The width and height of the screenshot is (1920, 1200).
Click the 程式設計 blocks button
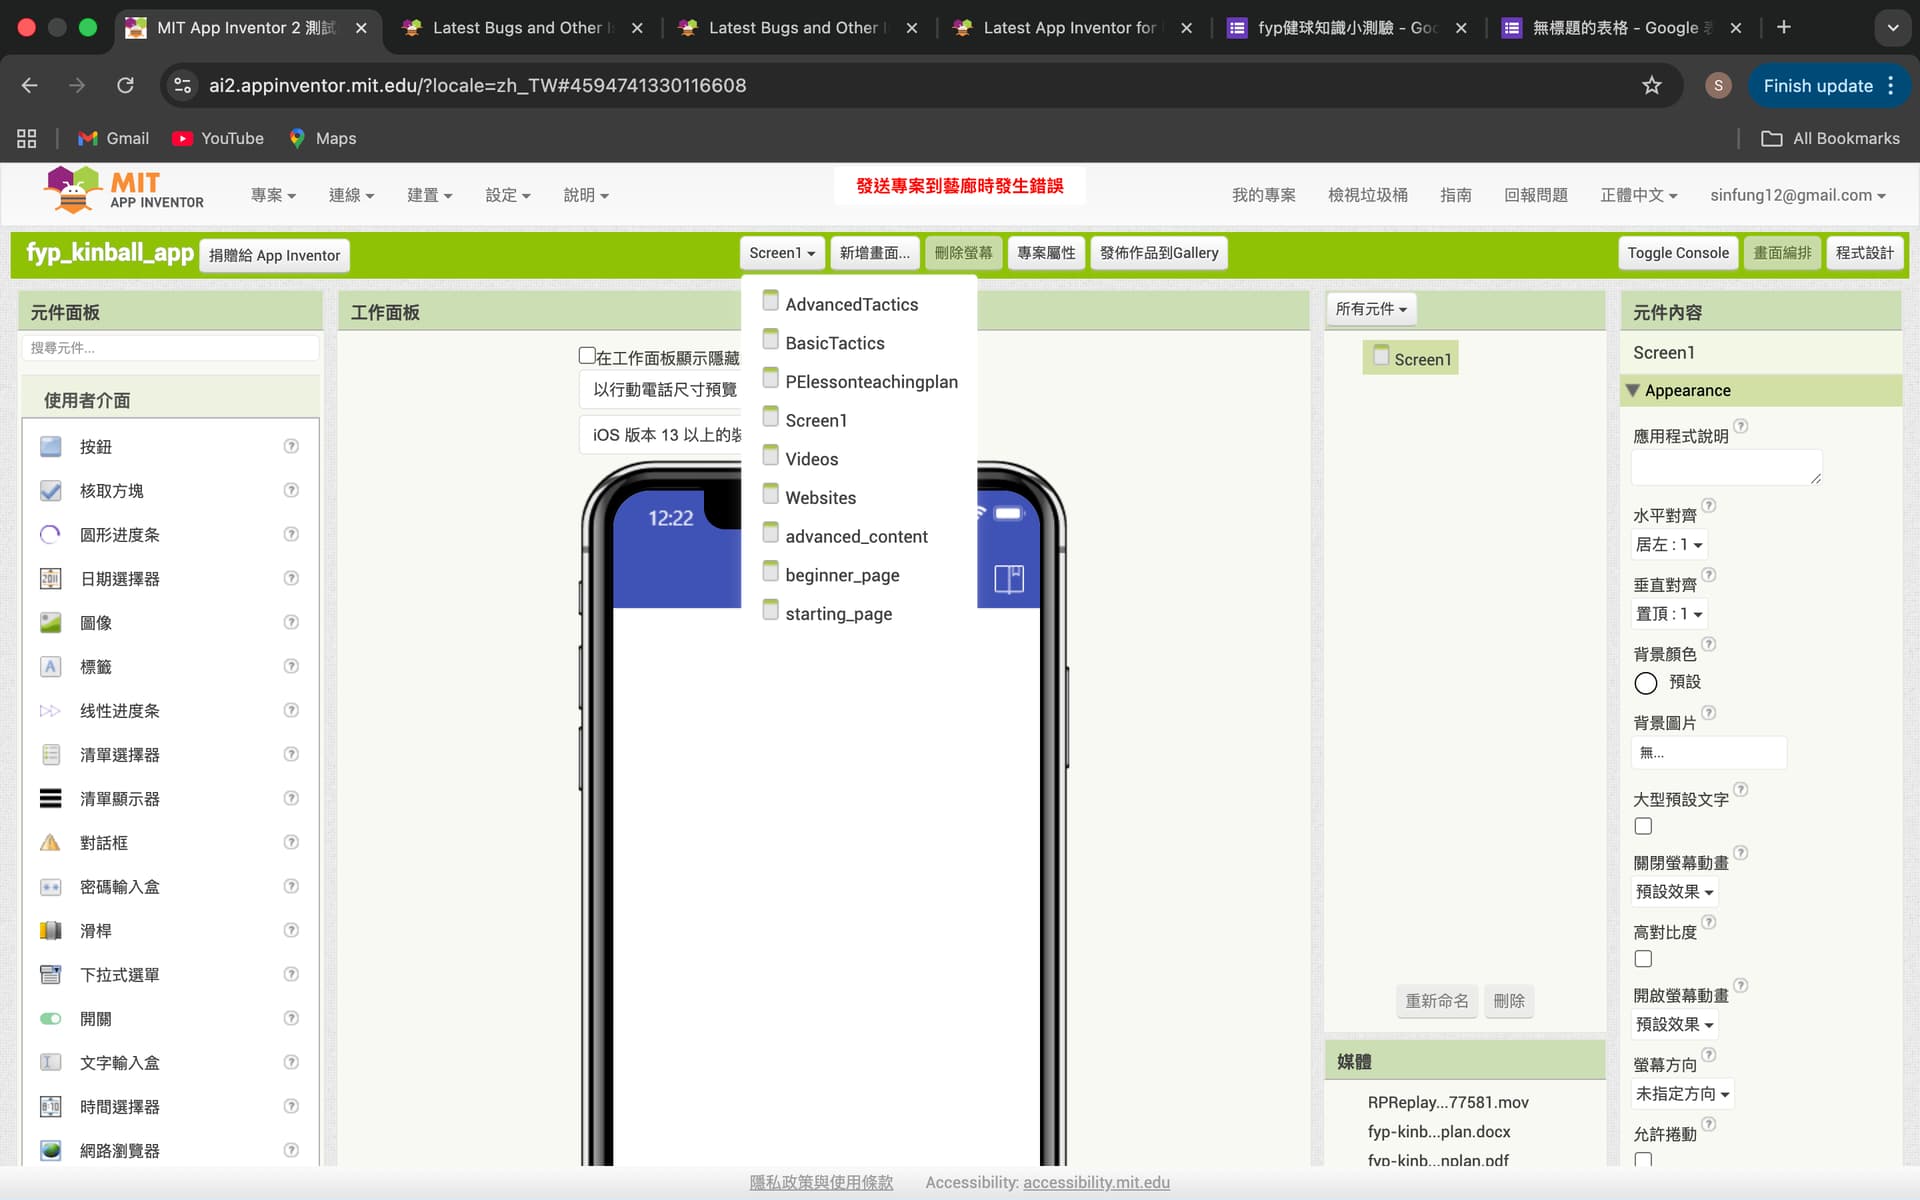pos(1864,253)
